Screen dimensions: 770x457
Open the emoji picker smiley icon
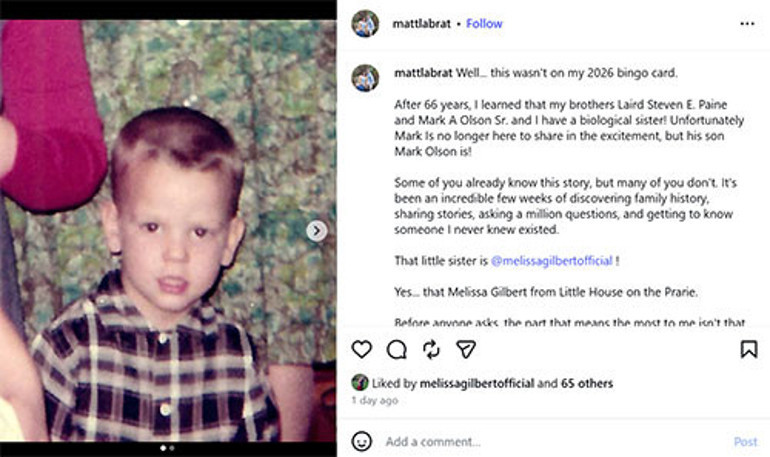click(x=362, y=441)
